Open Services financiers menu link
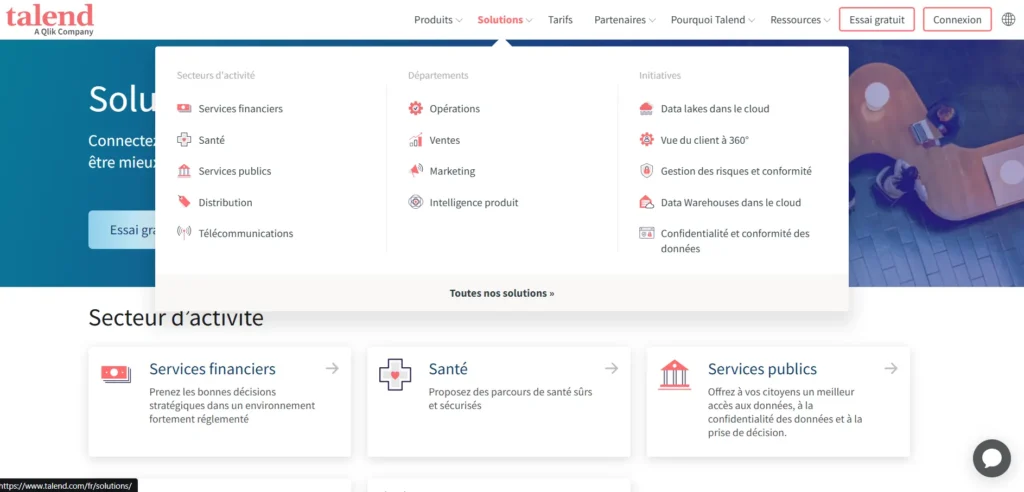The height and width of the screenshot is (492, 1024). pyautogui.click(x=241, y=108)
